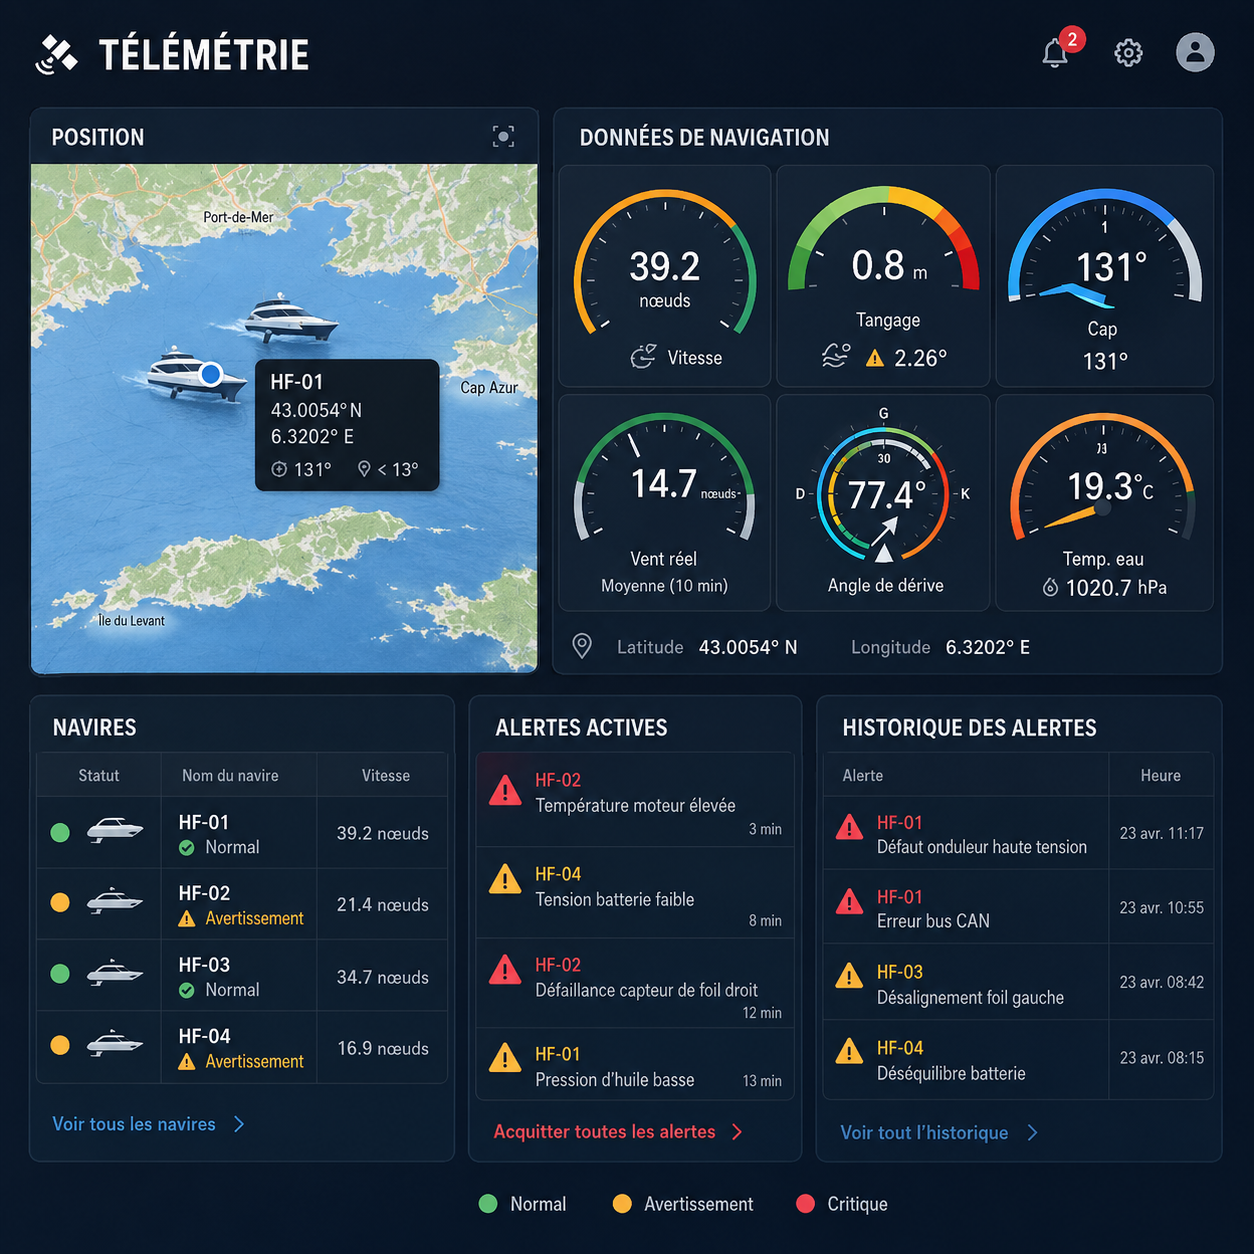Click the blue HF-01 position marker
The height and width of the screenshot is (1254, 1254).
[210, 374]
